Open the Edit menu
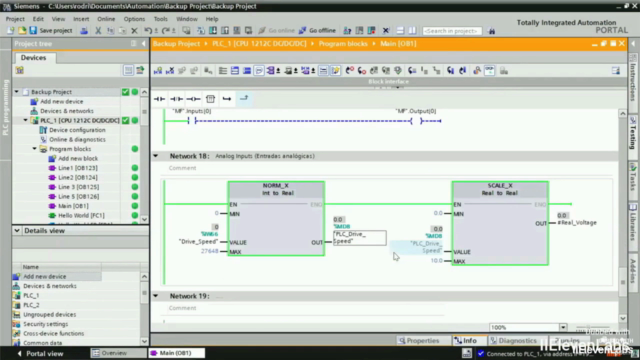 pos(38,19)
